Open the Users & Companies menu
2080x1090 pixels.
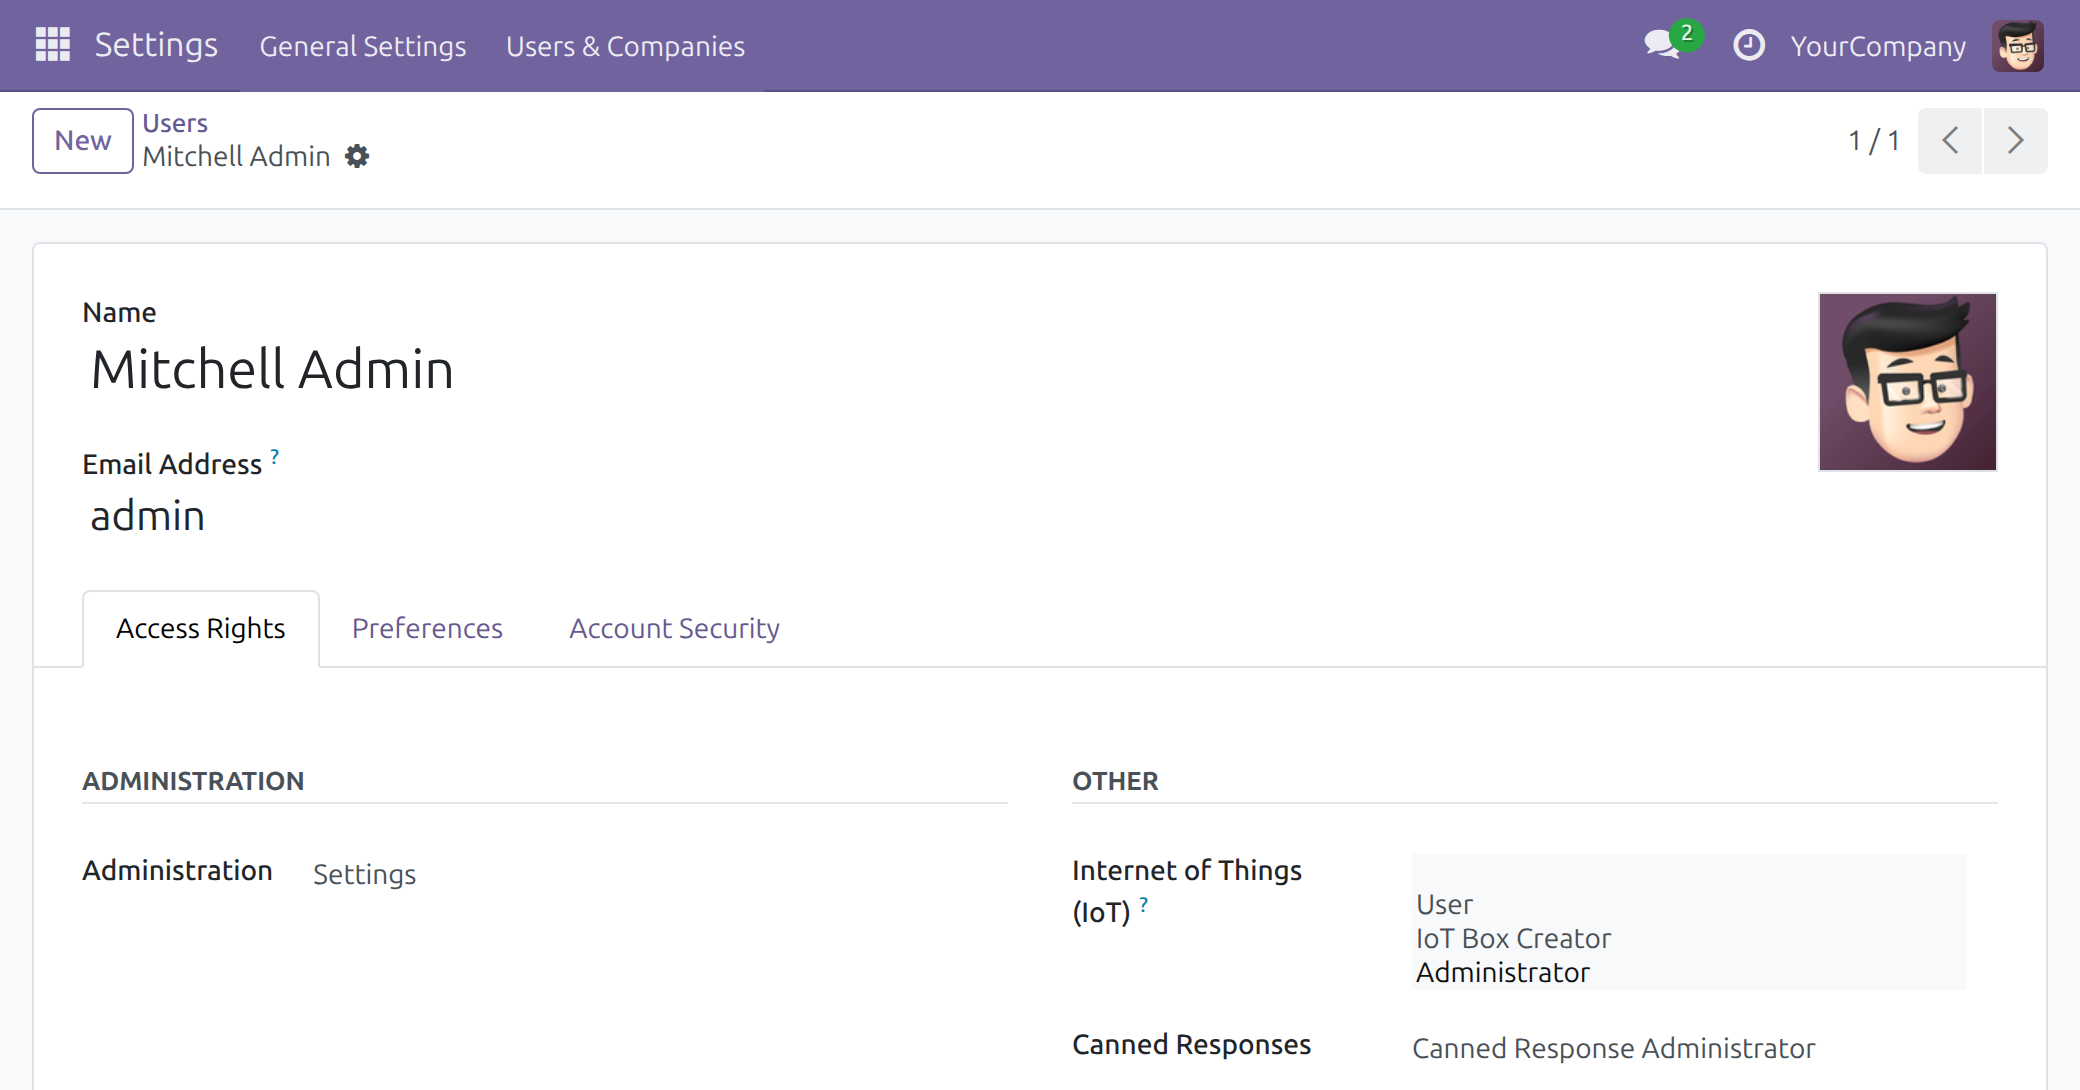coord(625,46)
